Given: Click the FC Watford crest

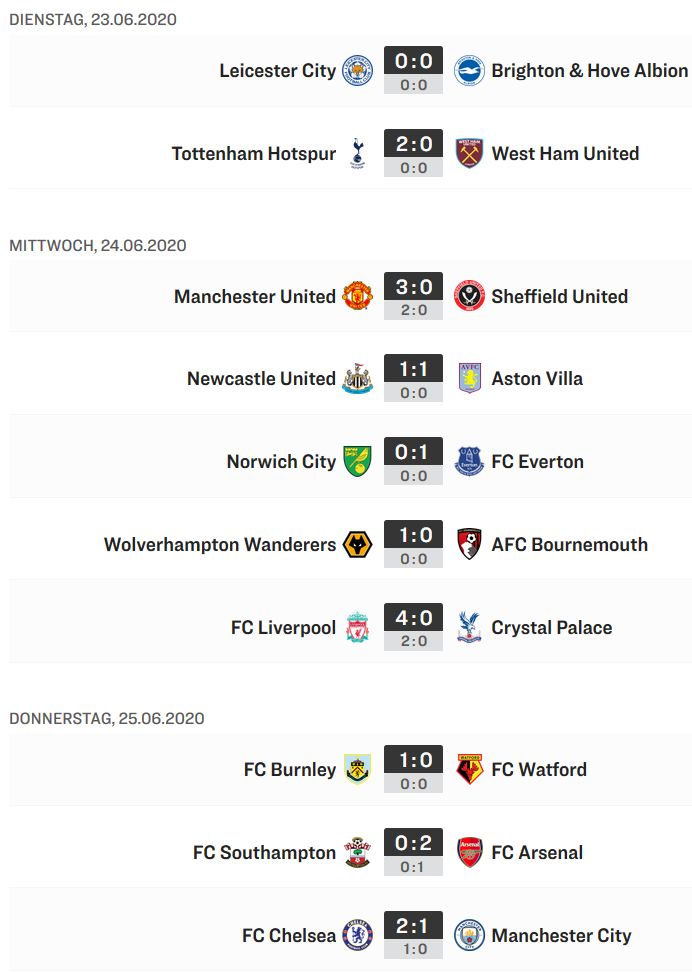Looking at the screenshot, I should (469, 769).
